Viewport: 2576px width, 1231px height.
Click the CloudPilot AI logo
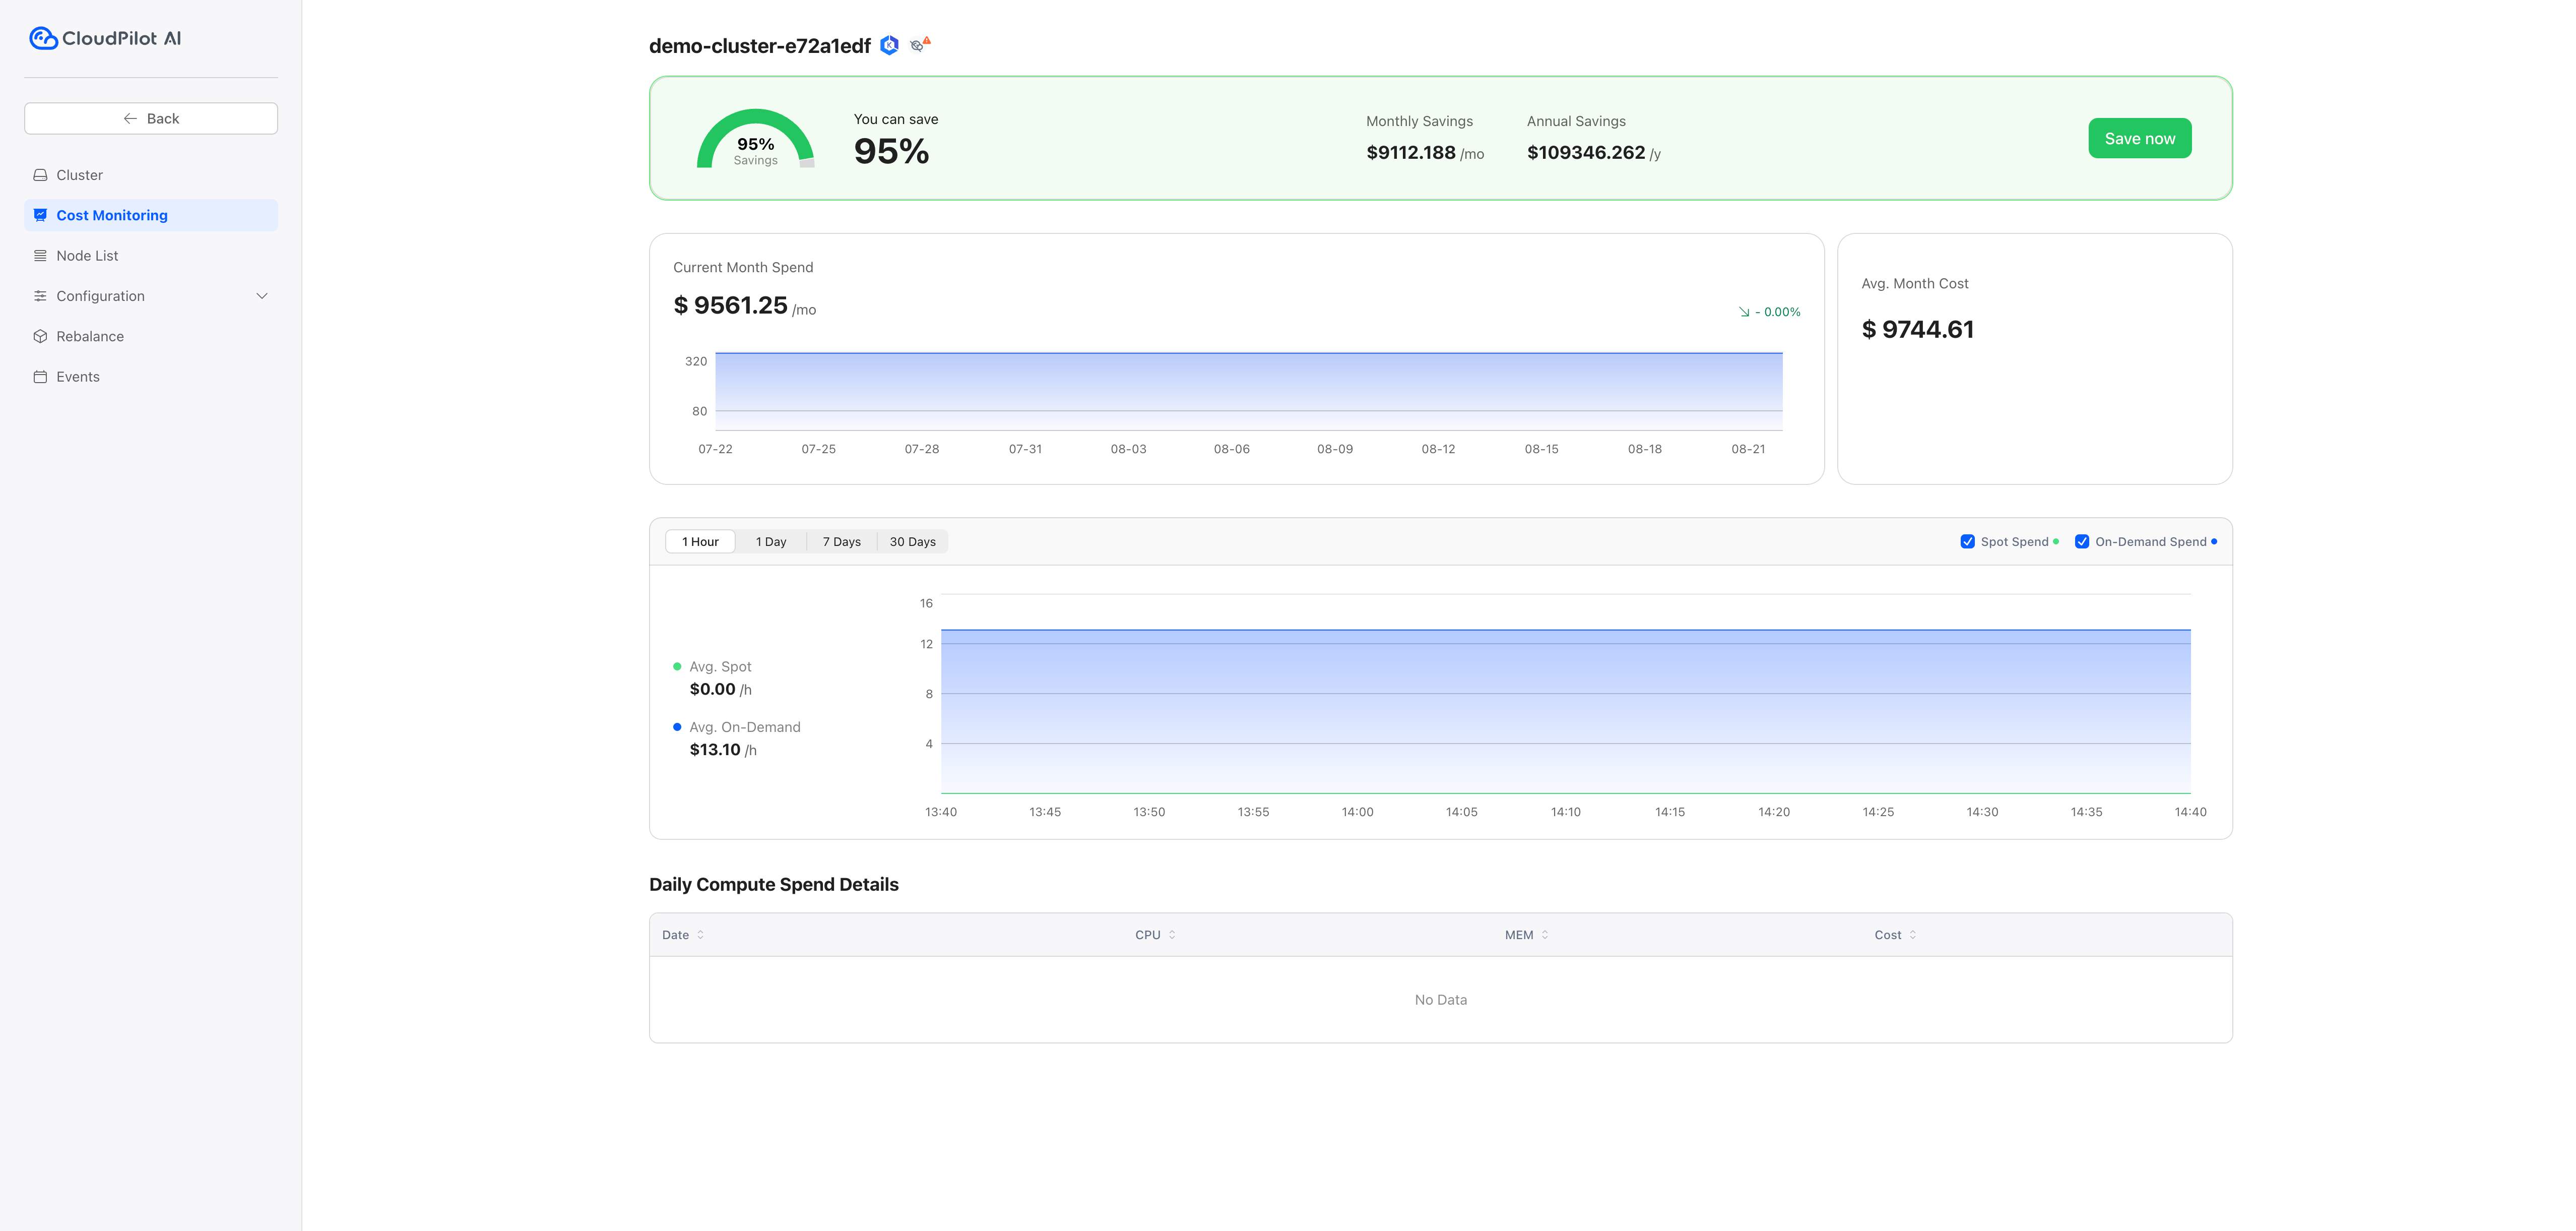click(x=104, y=37)
